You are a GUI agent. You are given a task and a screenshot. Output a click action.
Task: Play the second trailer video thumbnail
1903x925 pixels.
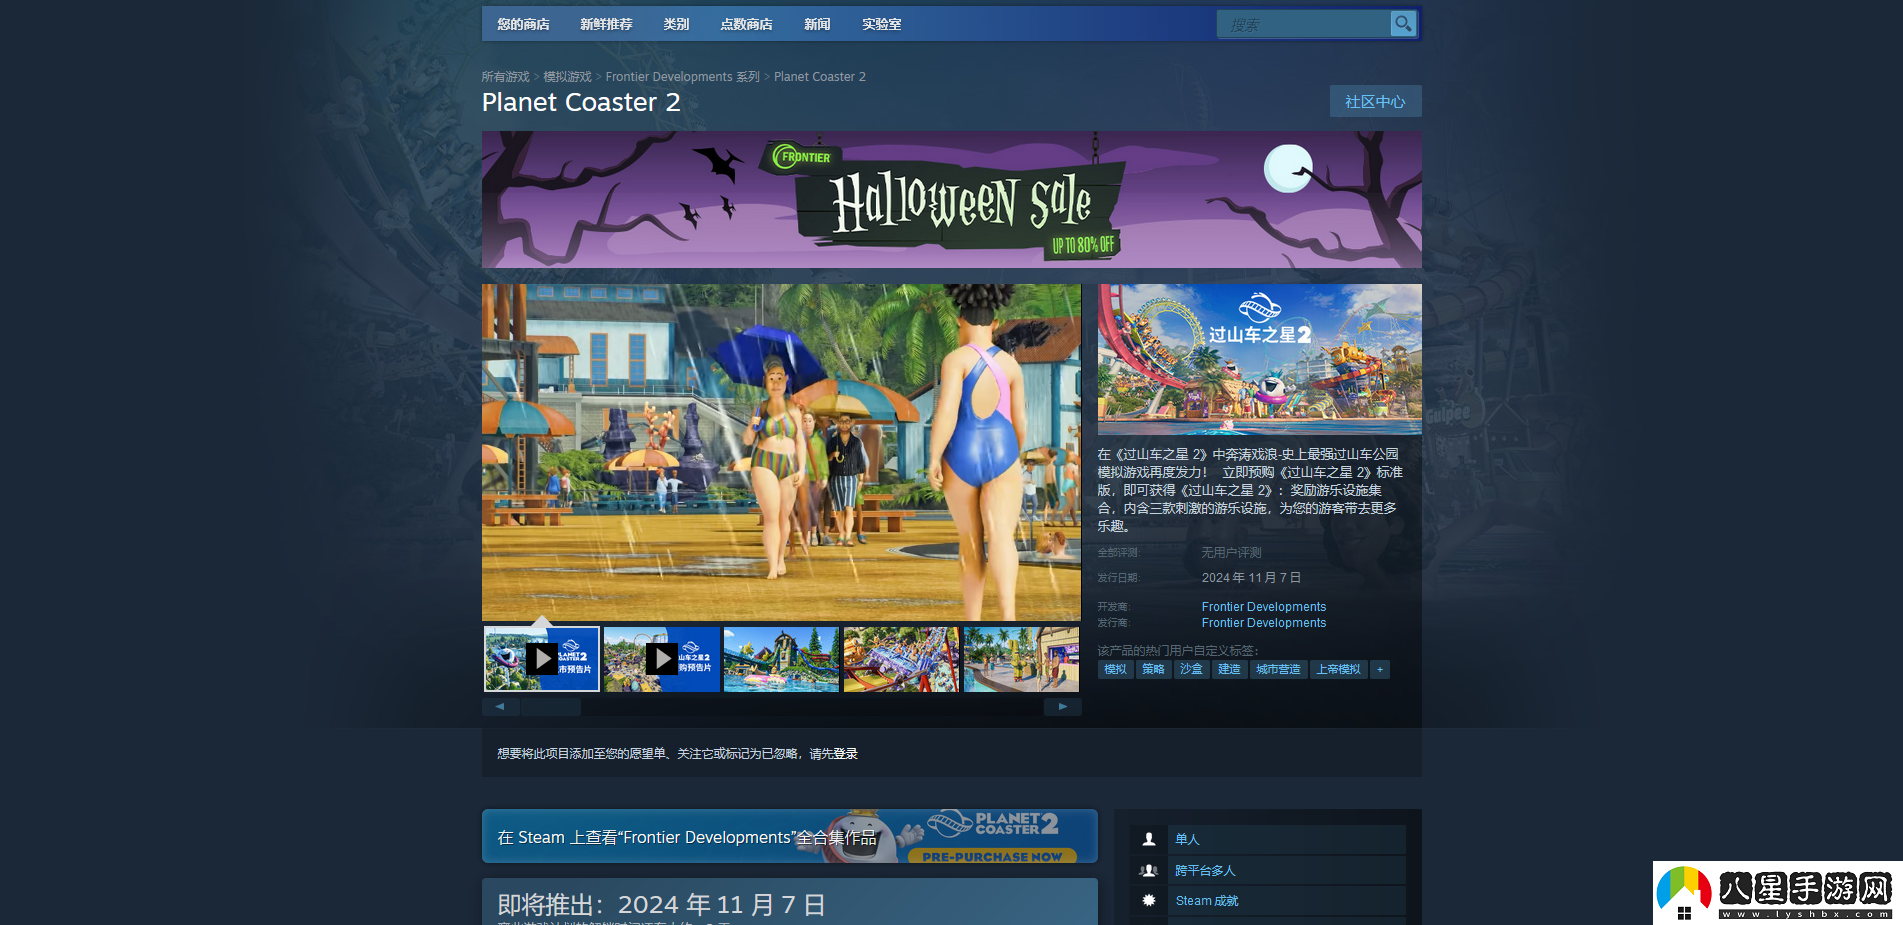point(661,659)
